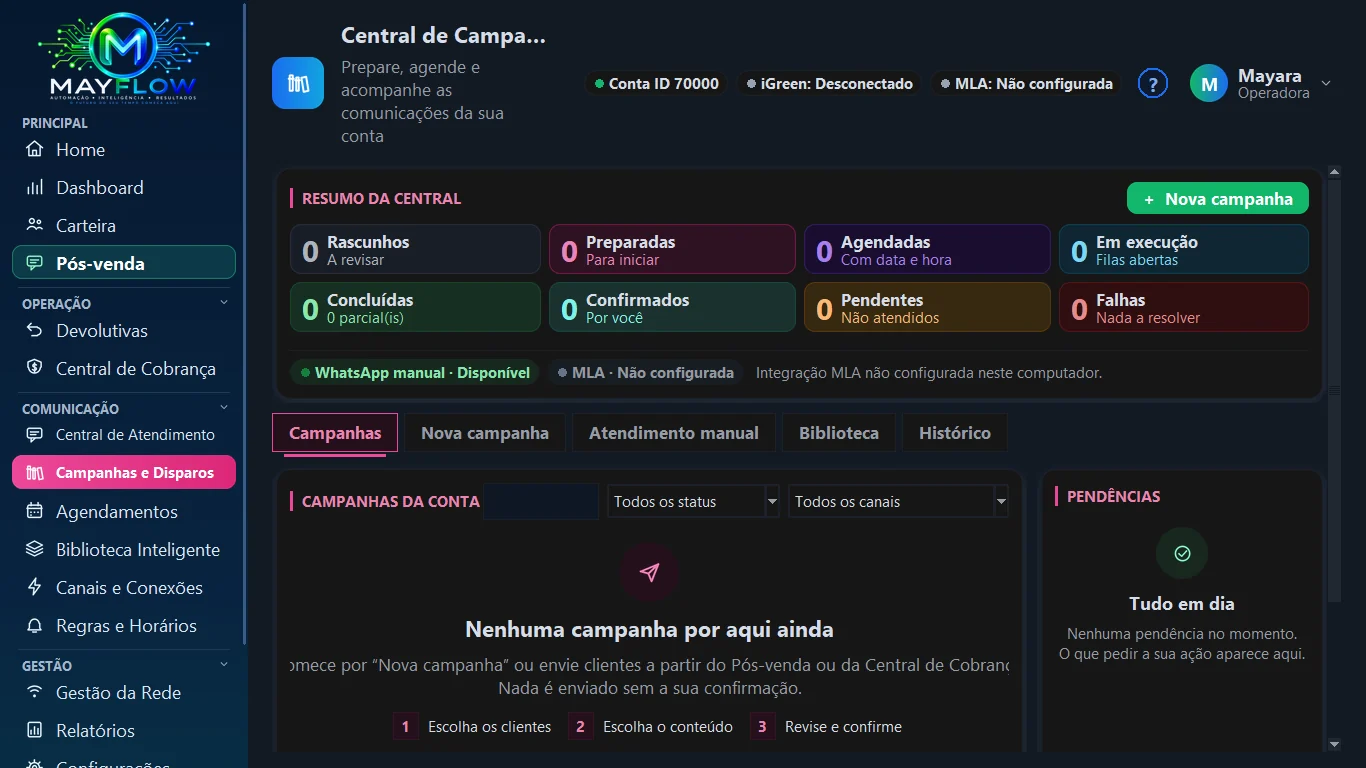This screenshot has height=768, width=1366.
Task: Open the Histórico tab
Action: pyautogui.click(x=955, y=433)
